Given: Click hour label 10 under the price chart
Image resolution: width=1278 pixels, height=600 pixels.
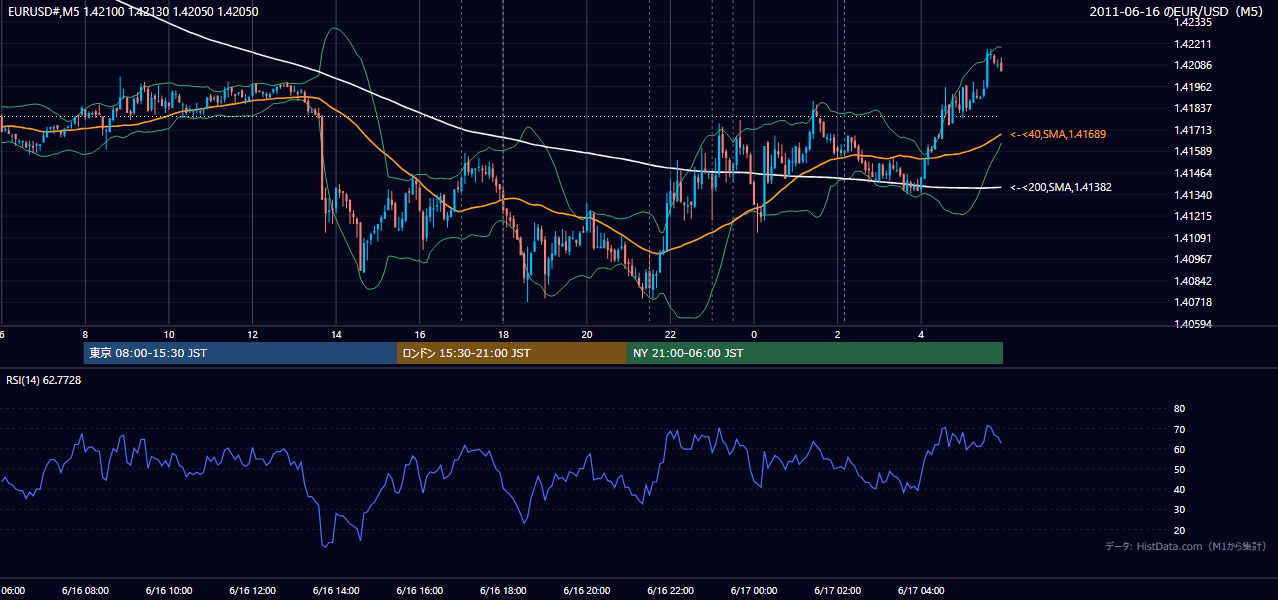Looking at the screenshot, I should tap(168, 334).
